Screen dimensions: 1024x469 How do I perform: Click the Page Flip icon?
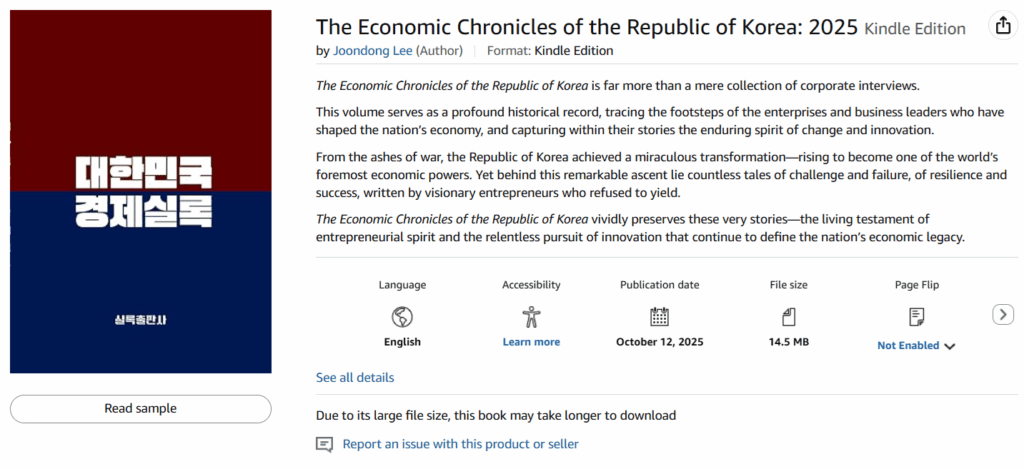point(916,317)
